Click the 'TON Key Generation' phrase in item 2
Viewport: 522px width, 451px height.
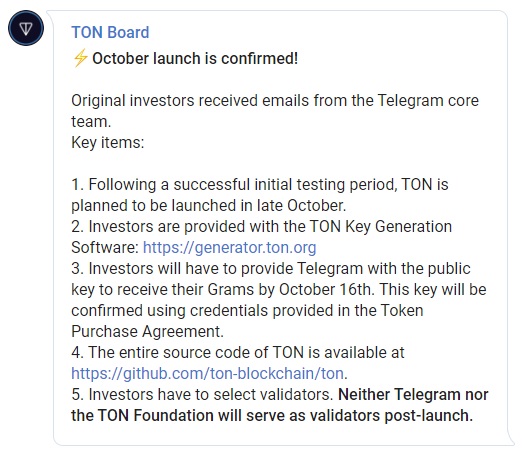[381, 227]
